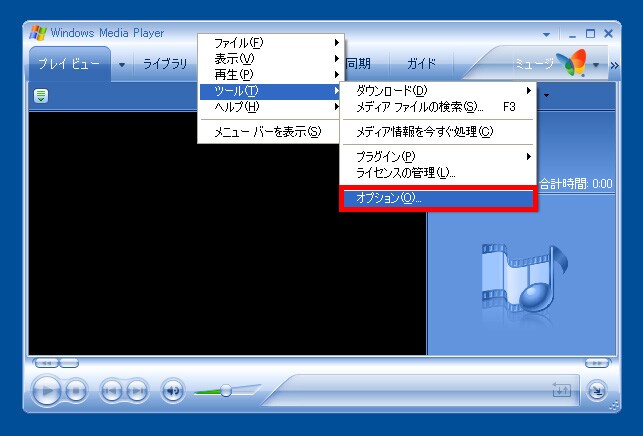Open the 表示(V) submenu
Image resolution: width=643 pixels, height=436 pixels.
click(271, 59)
